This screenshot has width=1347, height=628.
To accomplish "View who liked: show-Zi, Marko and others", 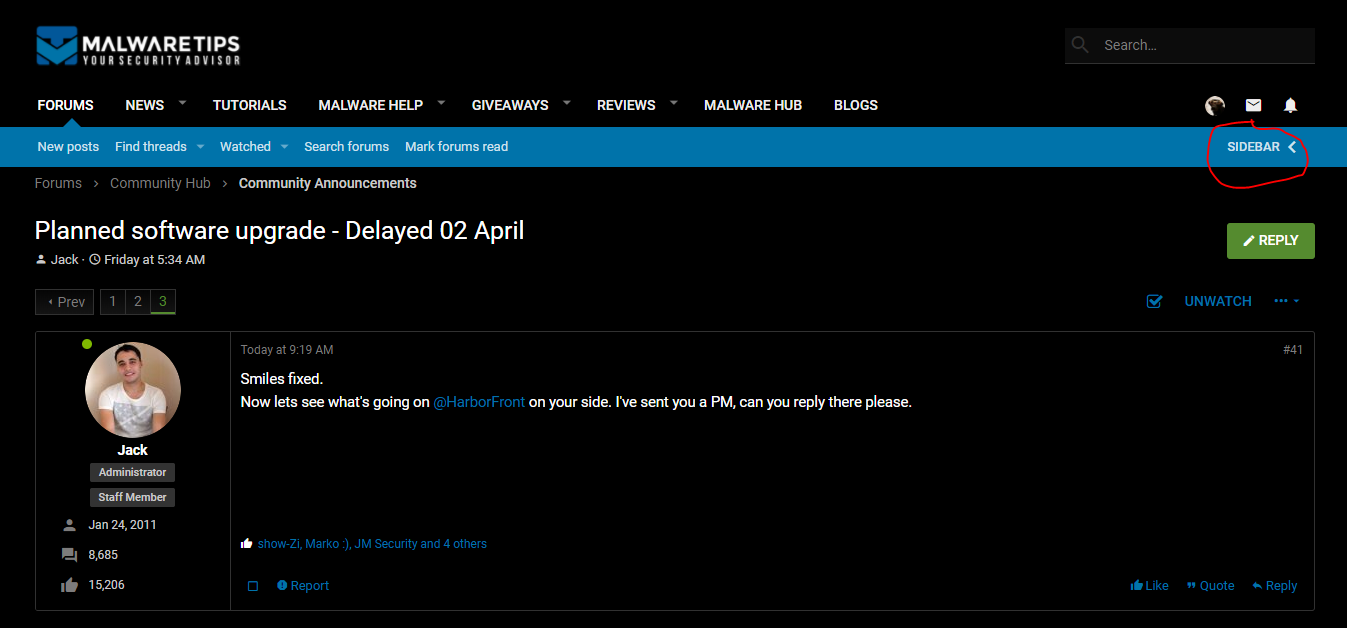I will click(372, 544).
